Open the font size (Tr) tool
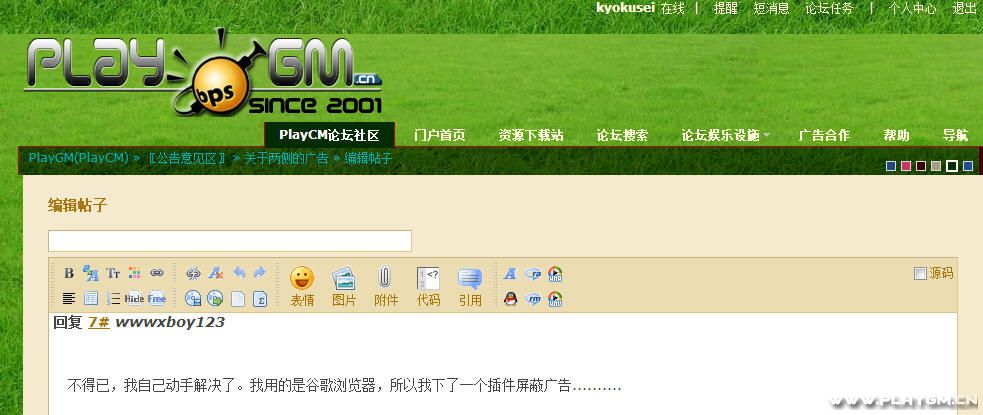 [113, 273]
